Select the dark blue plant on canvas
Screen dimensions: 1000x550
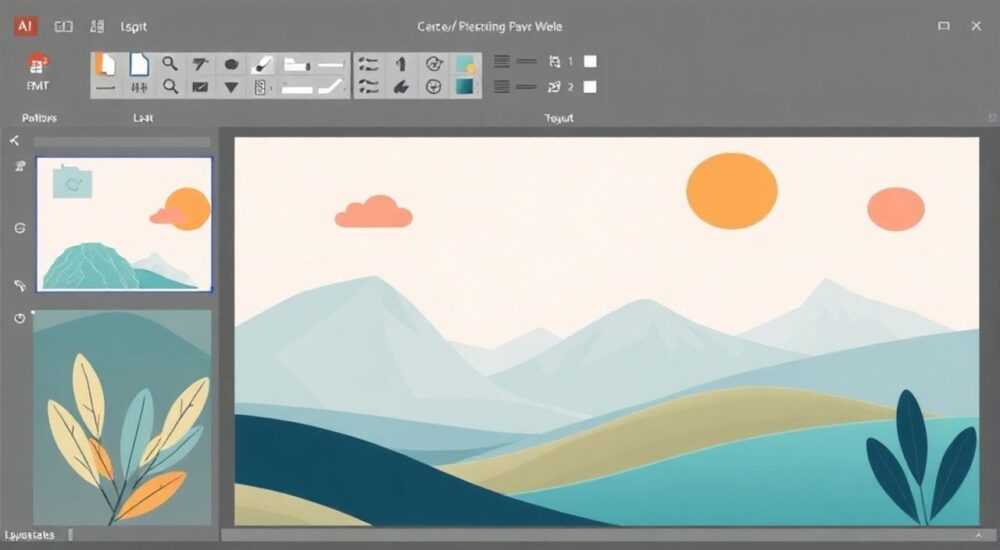922,456
